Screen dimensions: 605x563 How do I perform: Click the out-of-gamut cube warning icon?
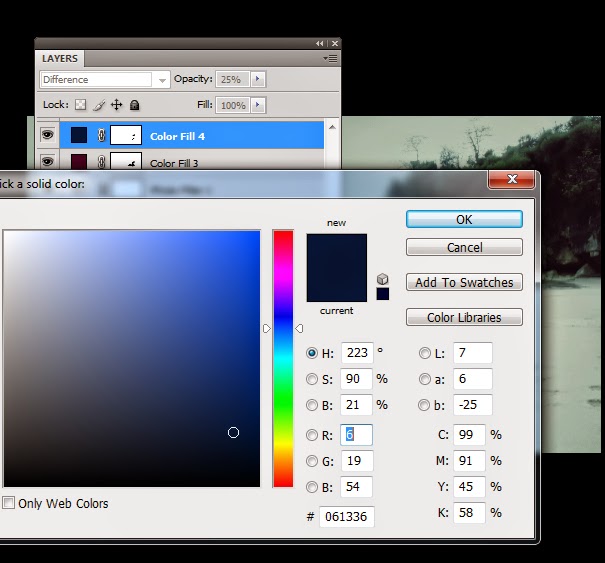pyautogui.click(x=382, y=279)
